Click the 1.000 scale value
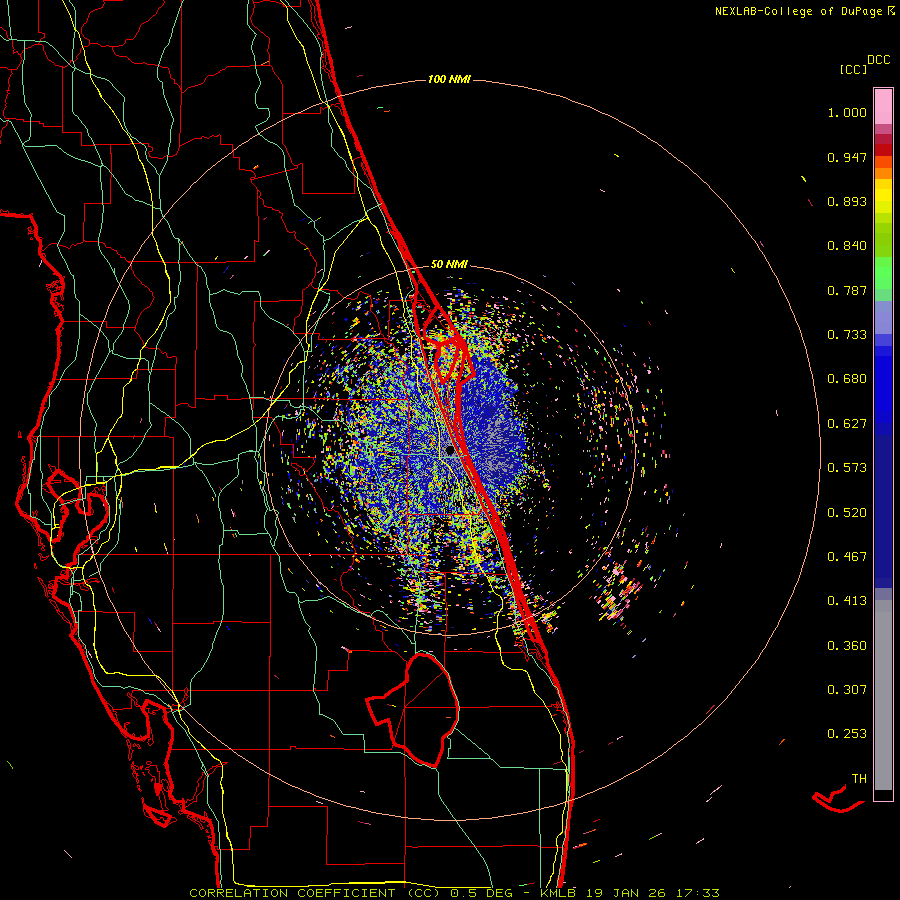 (x=847, y=112)
